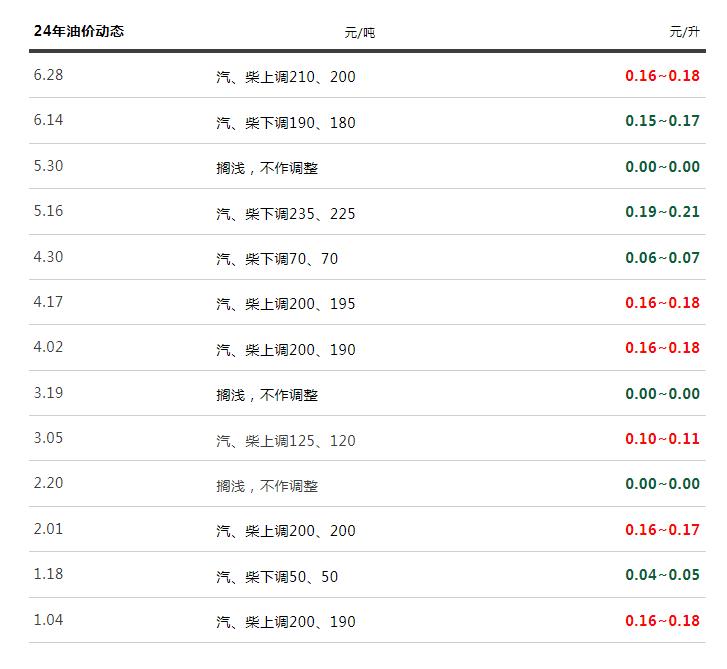
Task: Click the text 汽、柴下调50、50
Action: click(x=277, y=577)
